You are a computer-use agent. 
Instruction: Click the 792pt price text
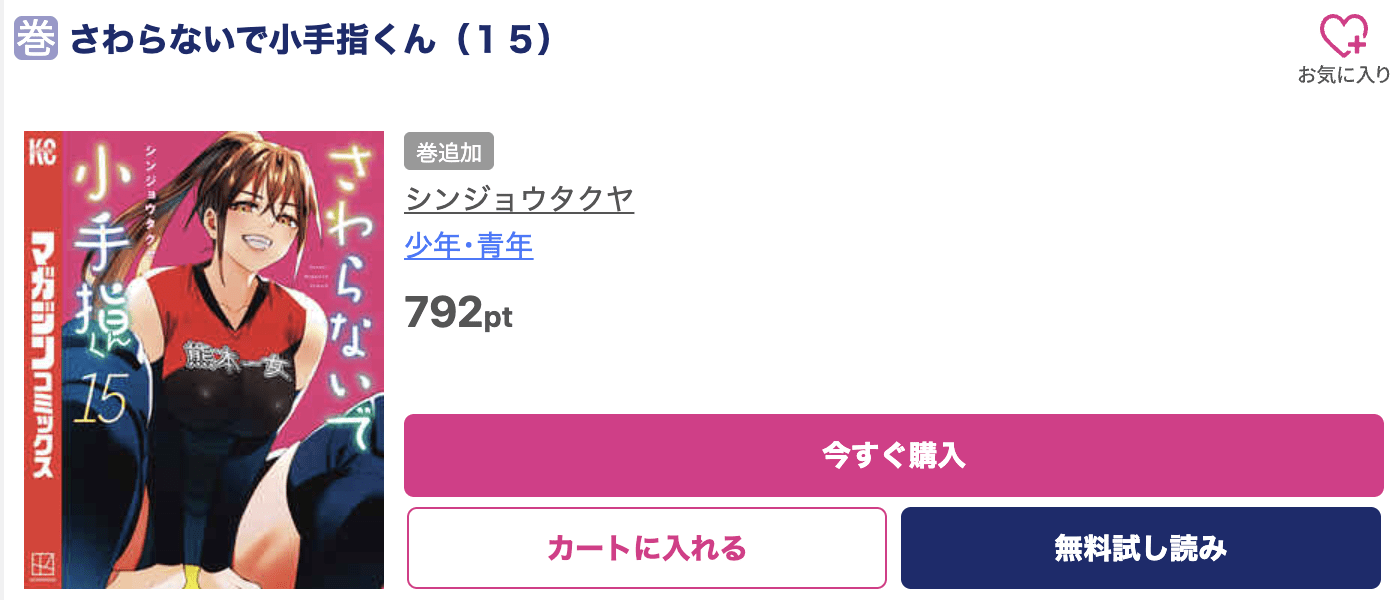pyautogui.click(x=458, y=313)
